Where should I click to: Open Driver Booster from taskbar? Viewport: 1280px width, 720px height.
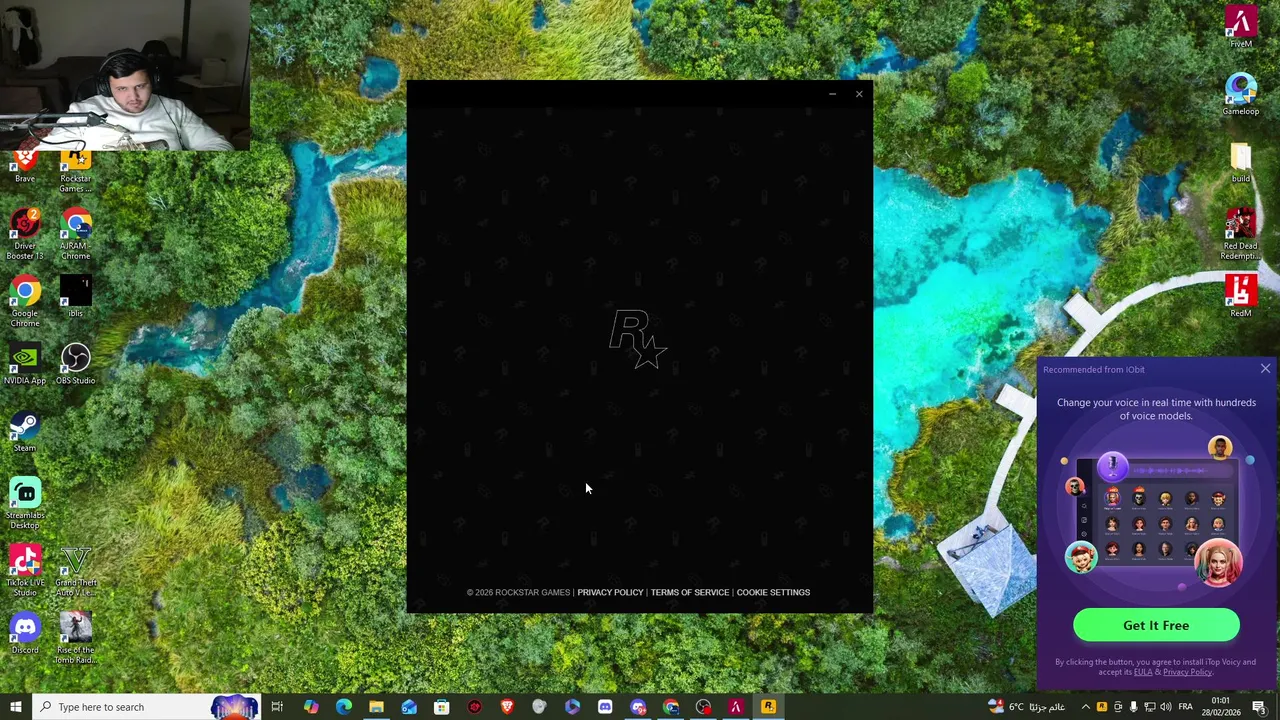tap(474, 707)
